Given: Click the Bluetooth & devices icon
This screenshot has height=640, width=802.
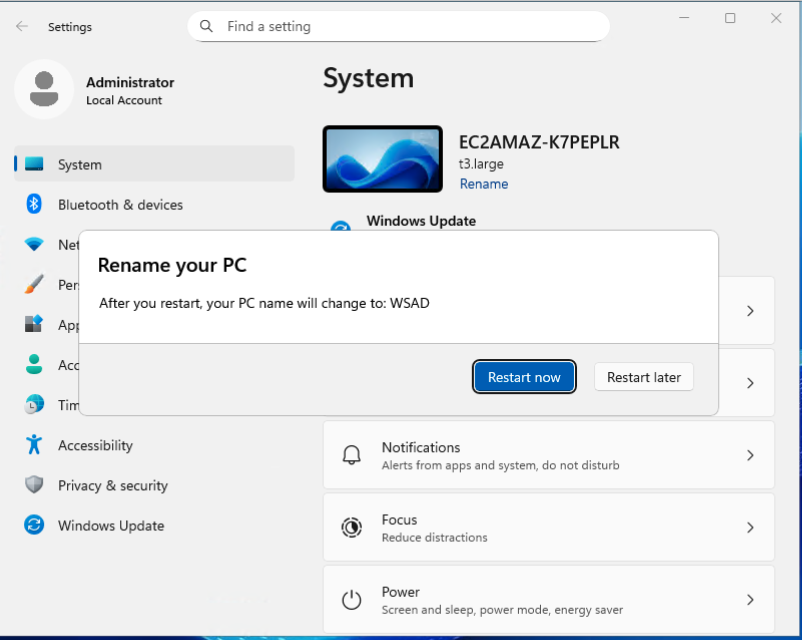Looking at the screenshot, I should (x=34, y=204).
